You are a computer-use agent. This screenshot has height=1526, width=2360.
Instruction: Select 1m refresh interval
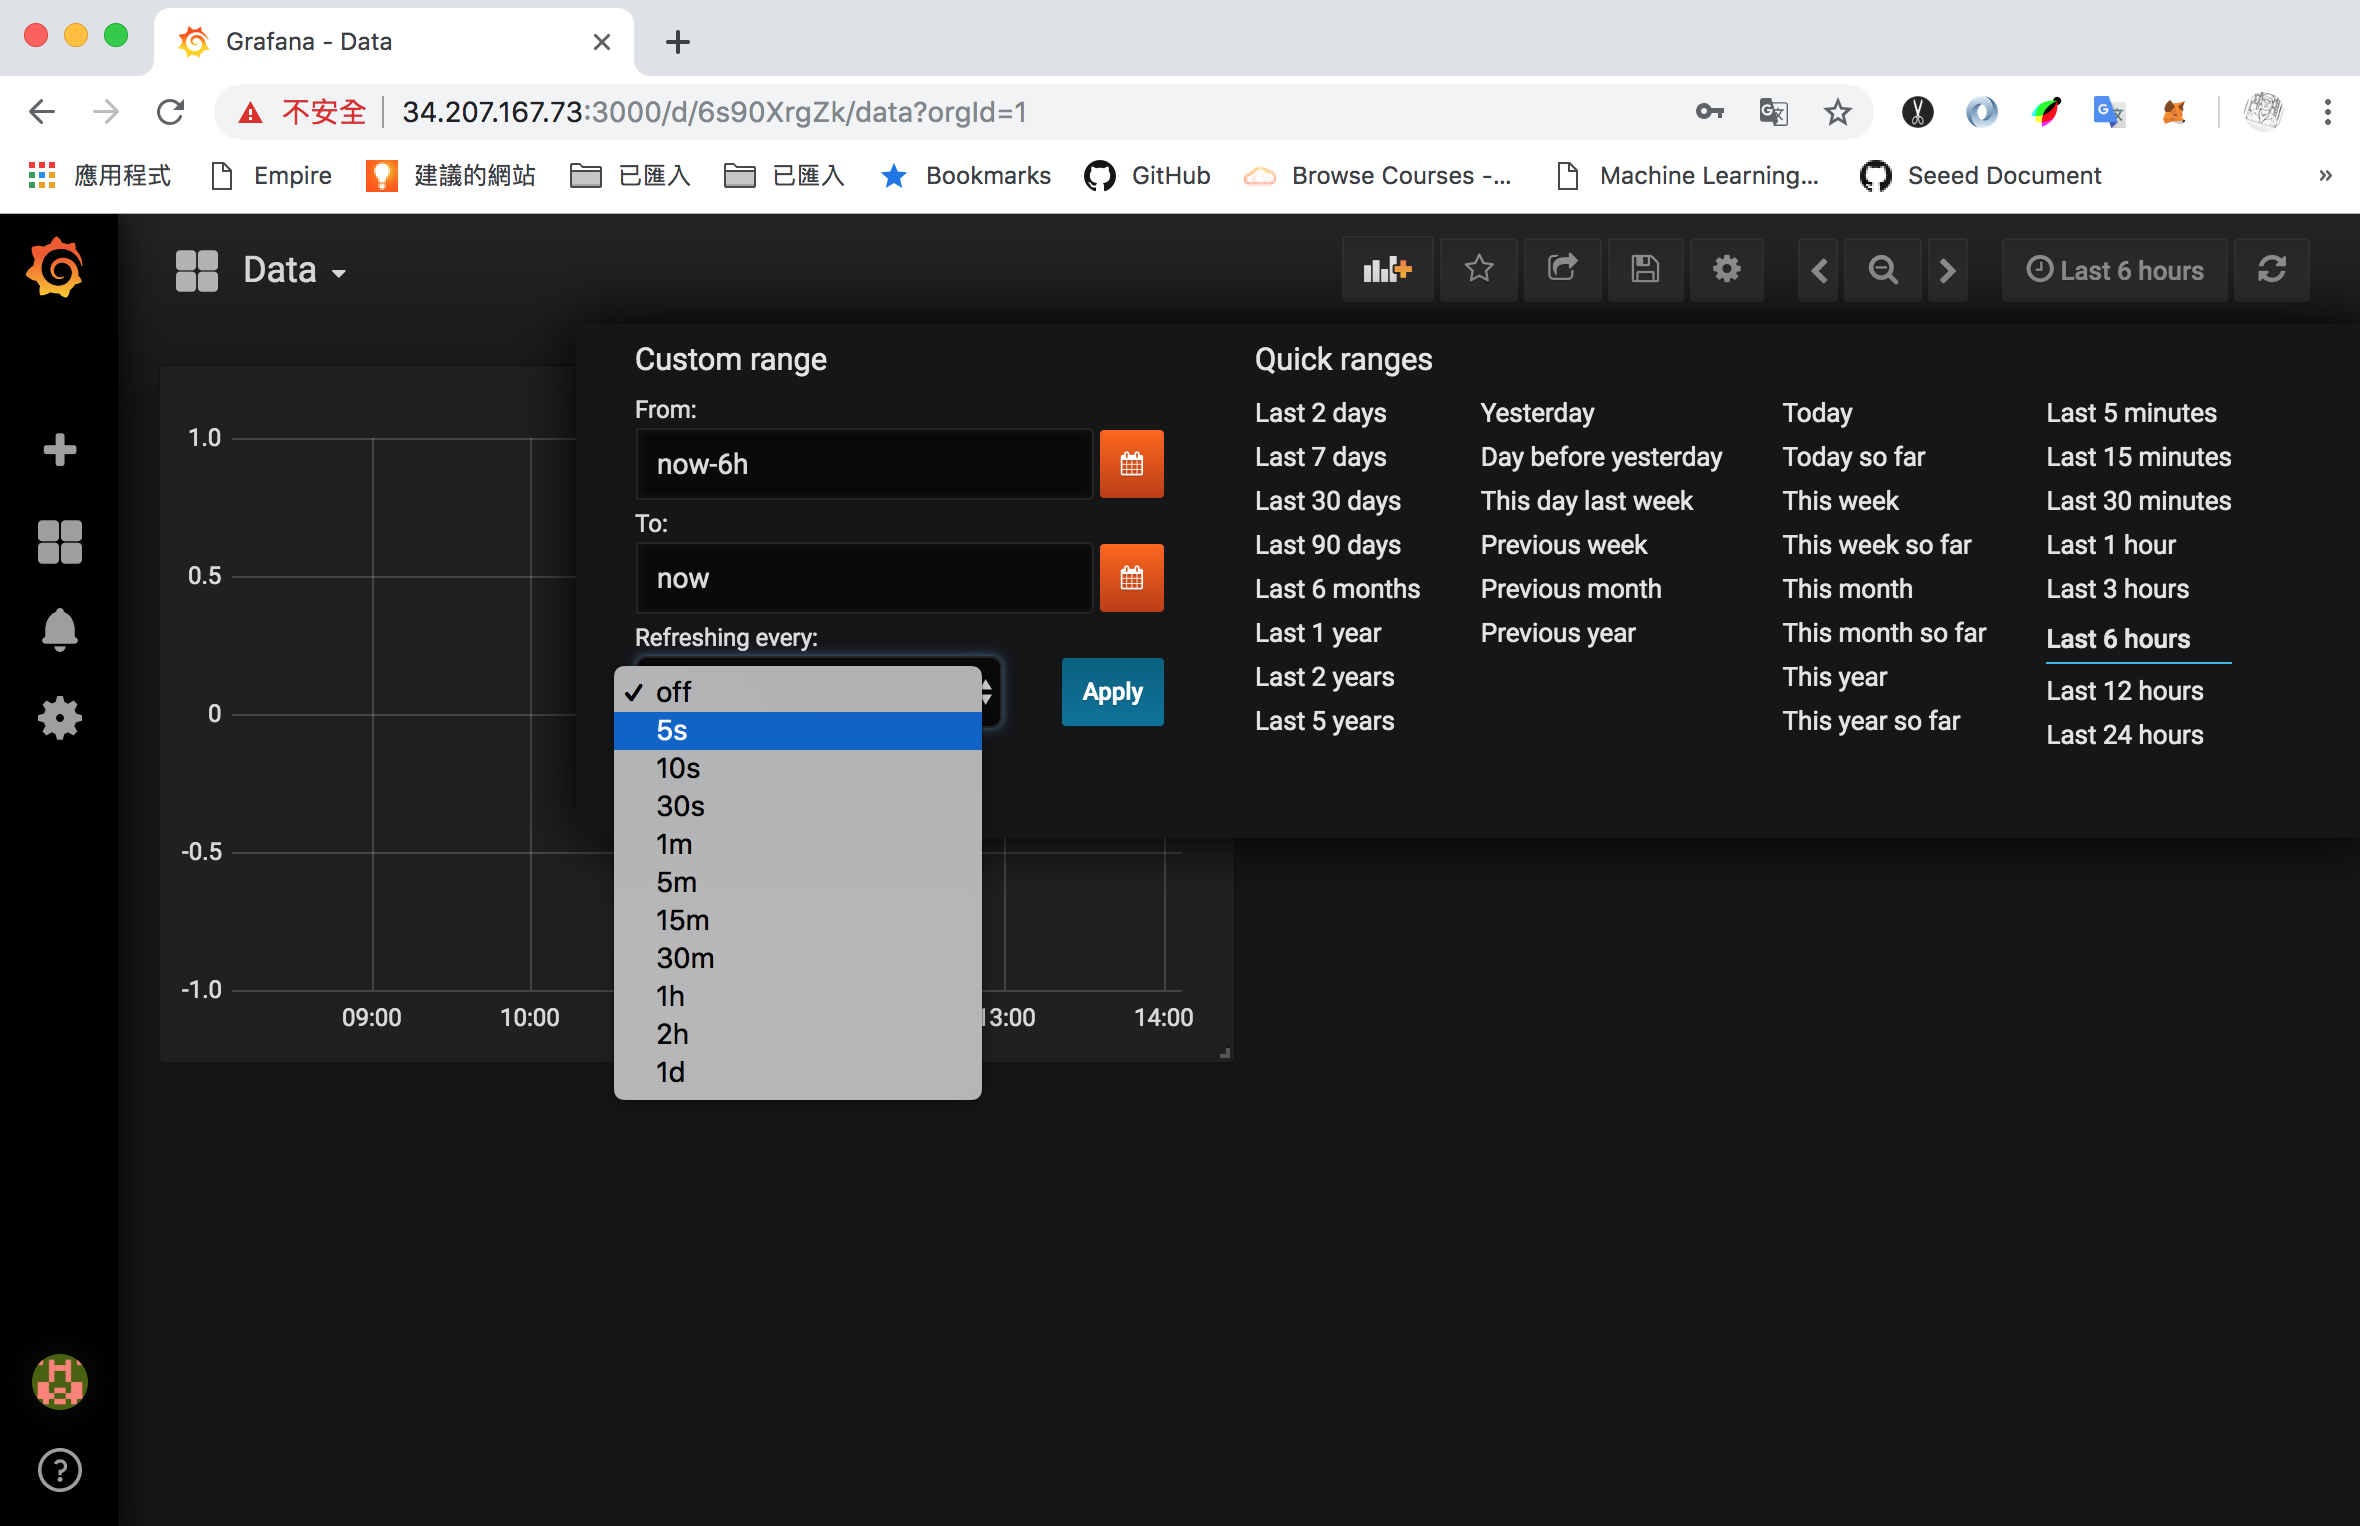798,845
